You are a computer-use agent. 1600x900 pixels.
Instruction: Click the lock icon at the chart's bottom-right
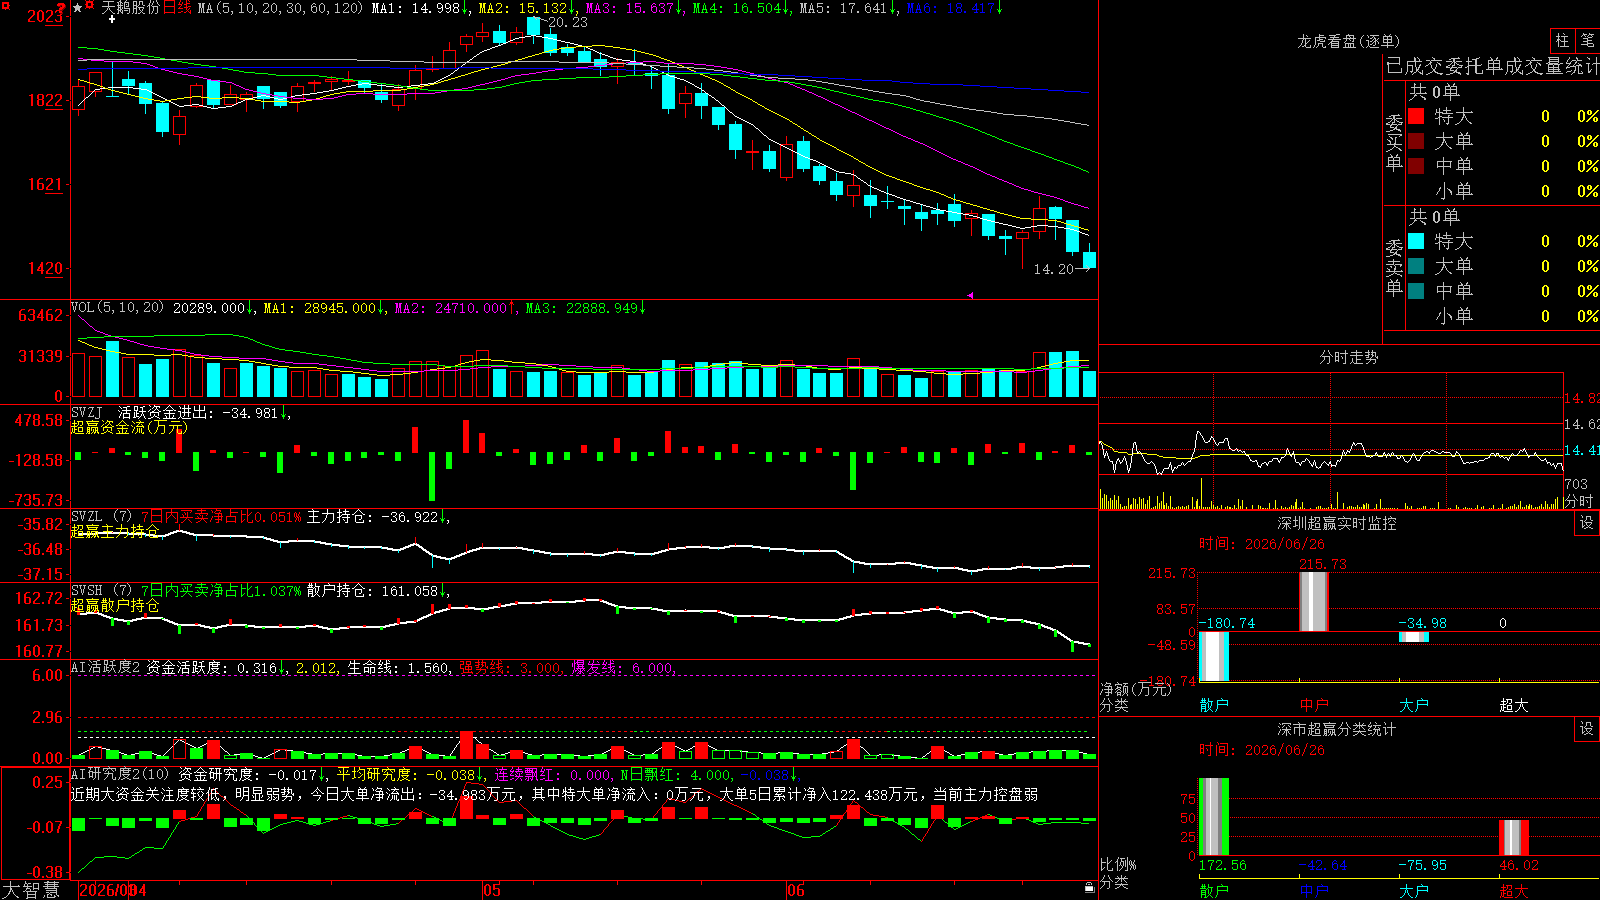pyautogui.click(x=1089, y=887)
